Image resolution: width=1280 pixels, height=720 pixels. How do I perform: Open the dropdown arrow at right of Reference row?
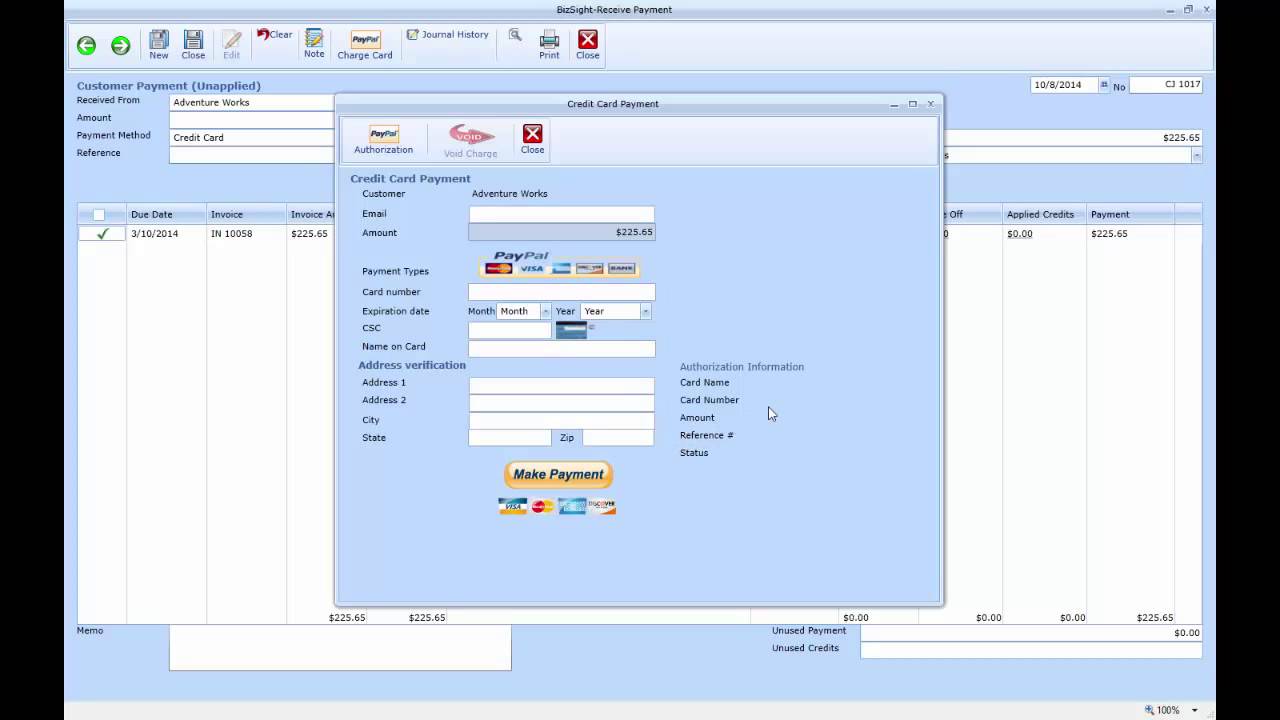pos(1196,155)
